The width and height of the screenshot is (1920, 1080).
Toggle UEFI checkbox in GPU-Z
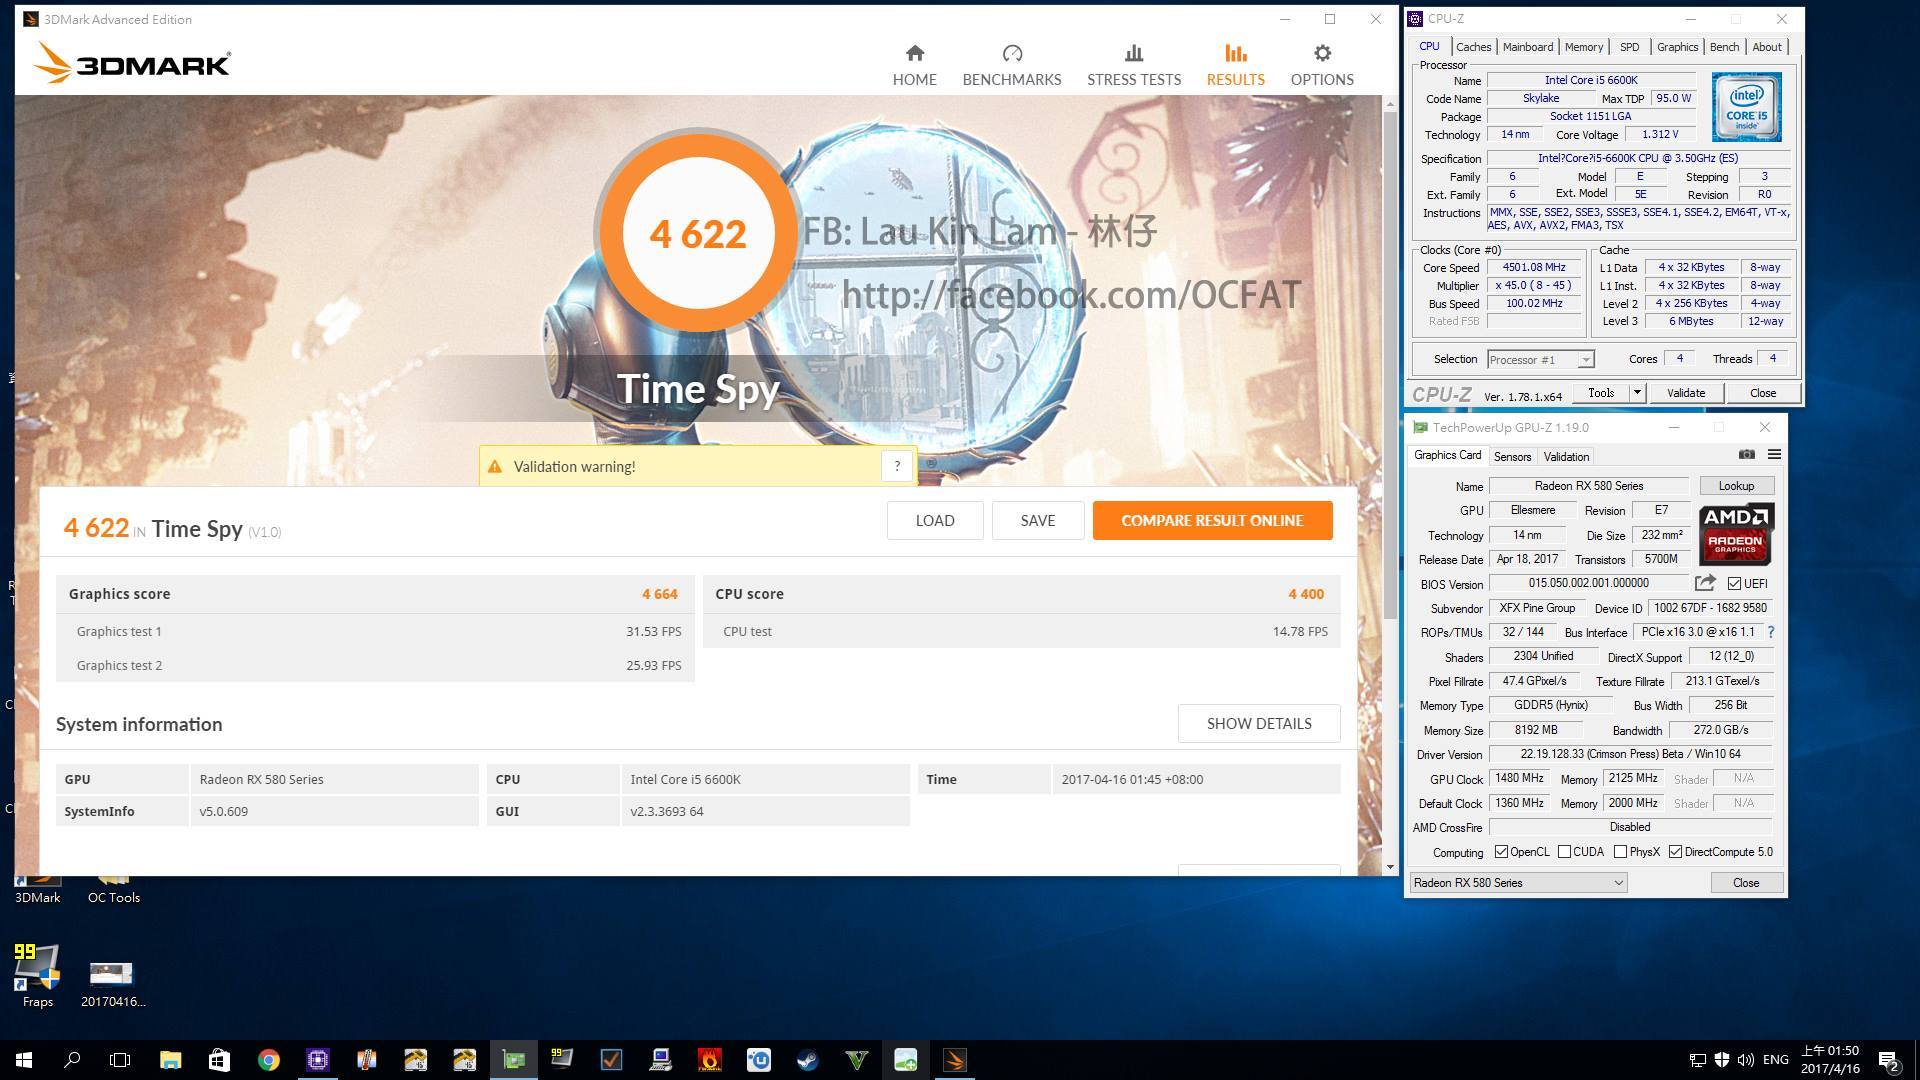pyautogui.click(x=1735, y=584)
